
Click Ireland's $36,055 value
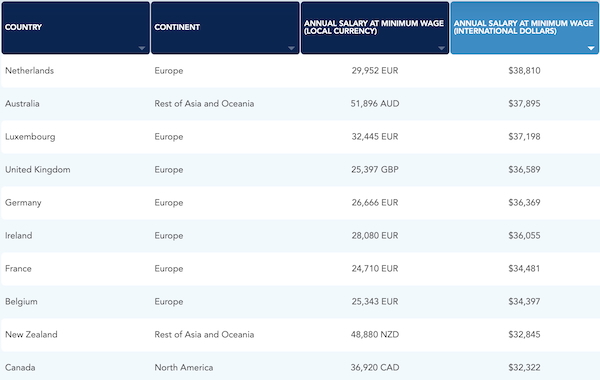tap(524, 235)
